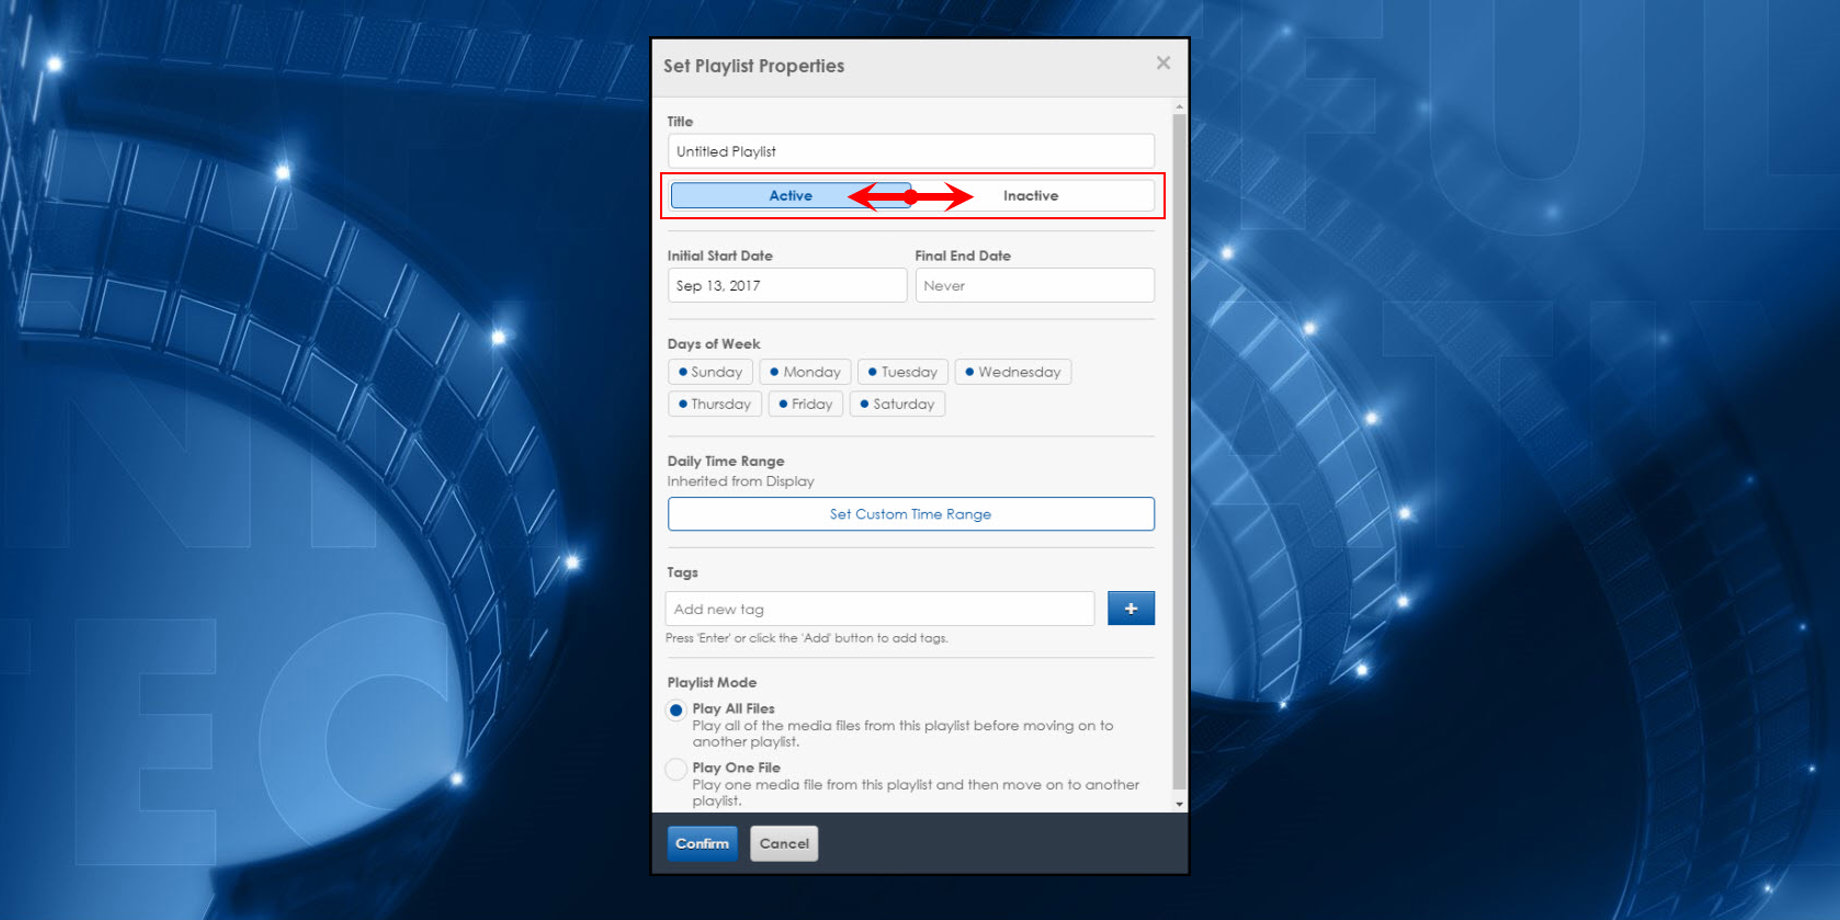Toggle the Saturday day button
The height and width of the screenshot is (920, 1840).
pos(897,404)
